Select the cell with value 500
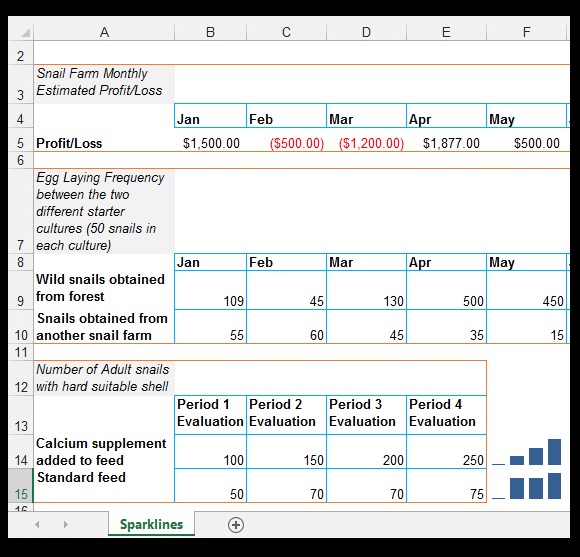Screen dimensions: 580x557 point(446,290)
